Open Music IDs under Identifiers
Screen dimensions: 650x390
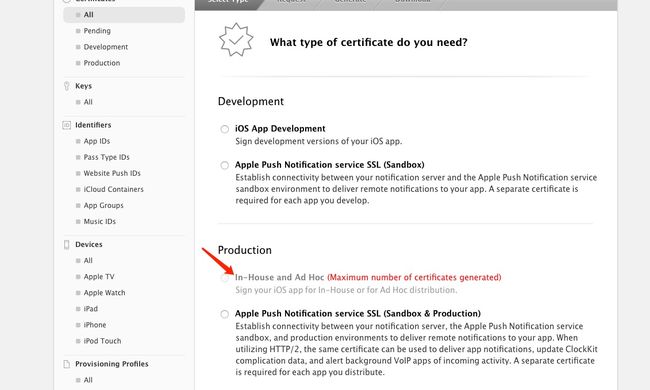[99, 221]
